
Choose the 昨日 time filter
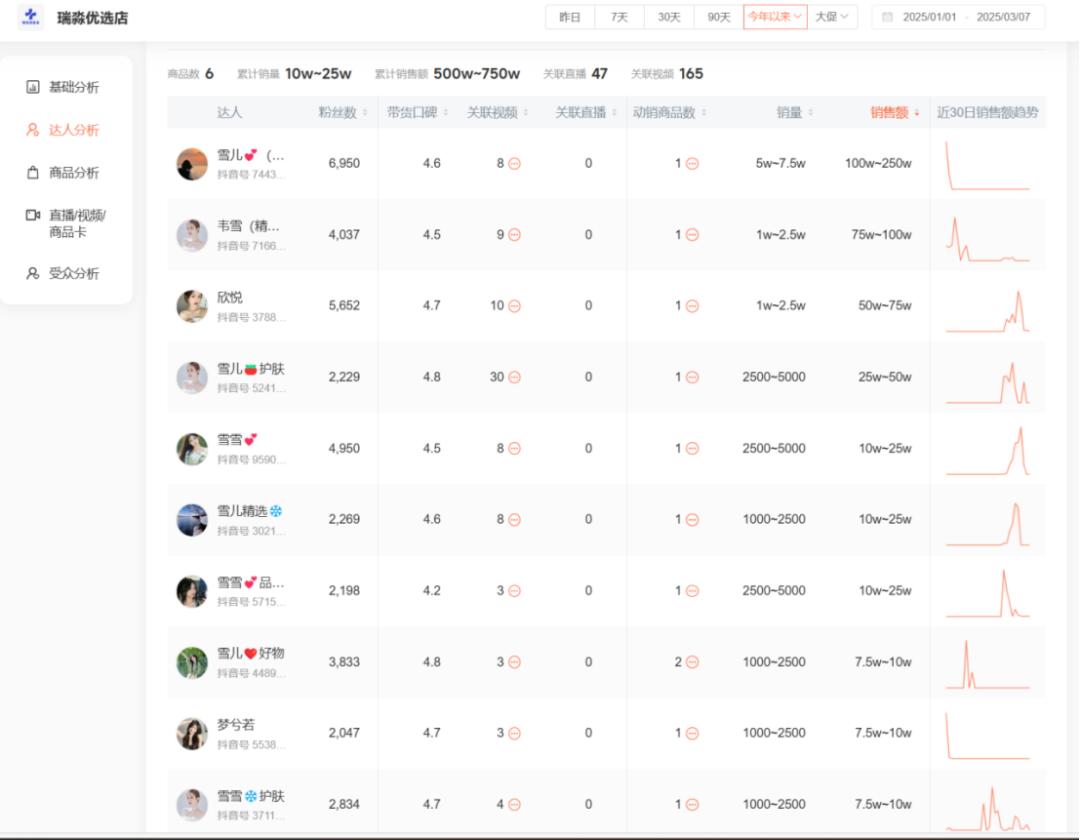tap(570, 17)
